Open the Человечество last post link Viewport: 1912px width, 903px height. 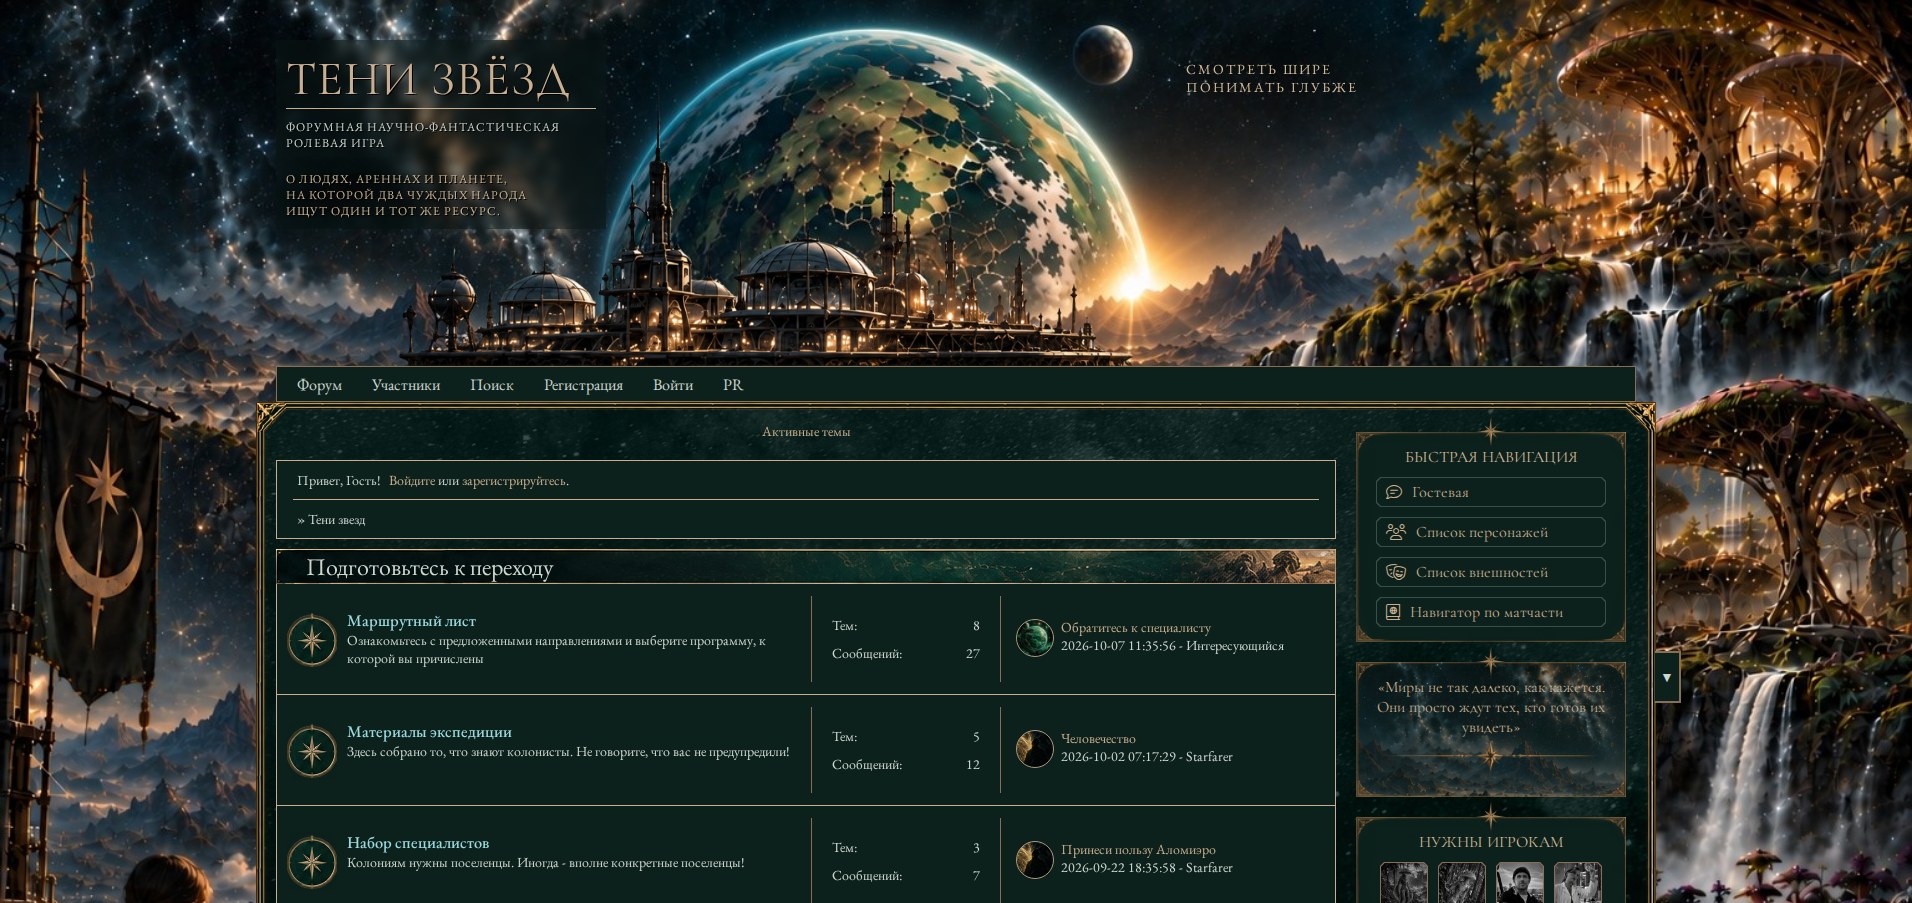point(1098,739)
